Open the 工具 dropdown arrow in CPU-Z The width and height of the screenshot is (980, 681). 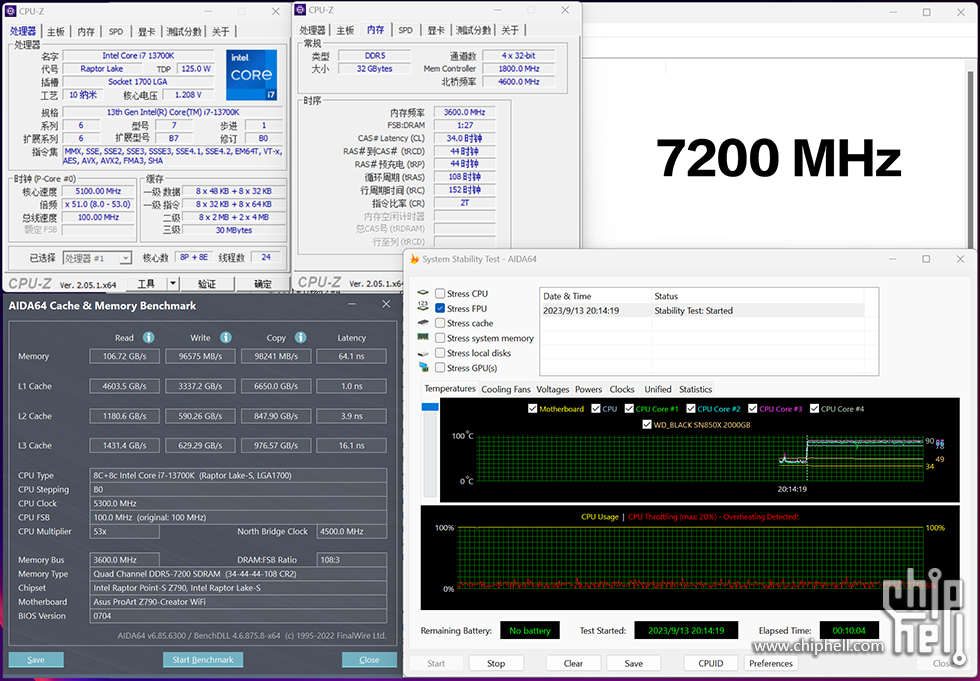pos(173,284)
